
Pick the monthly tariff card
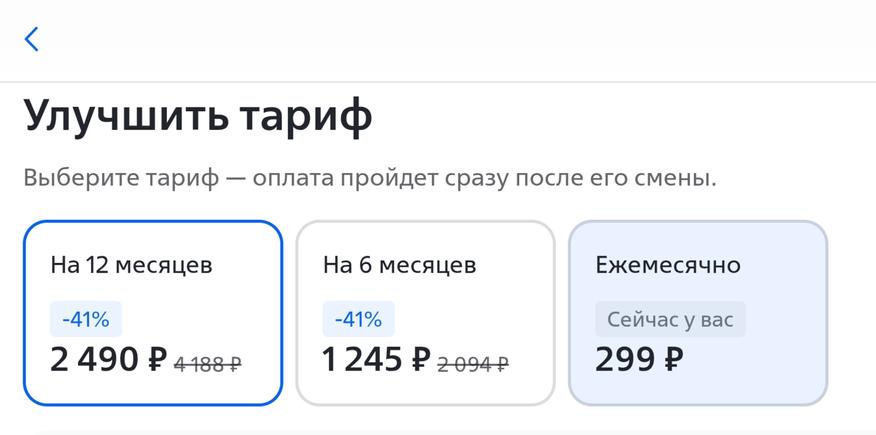pos(698,312)
